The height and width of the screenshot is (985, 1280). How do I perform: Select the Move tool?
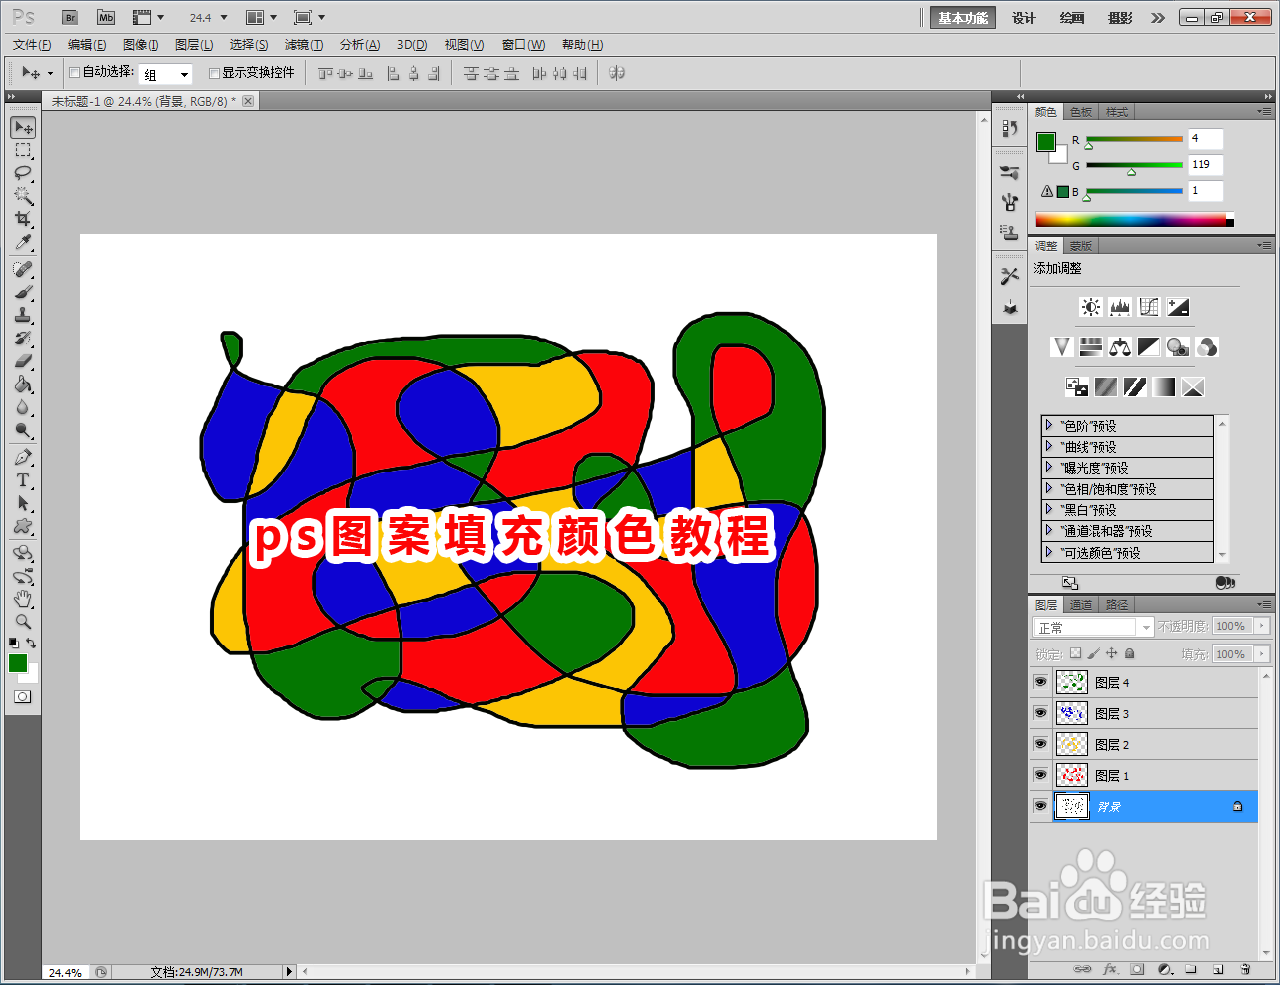(x=23, y=127)
